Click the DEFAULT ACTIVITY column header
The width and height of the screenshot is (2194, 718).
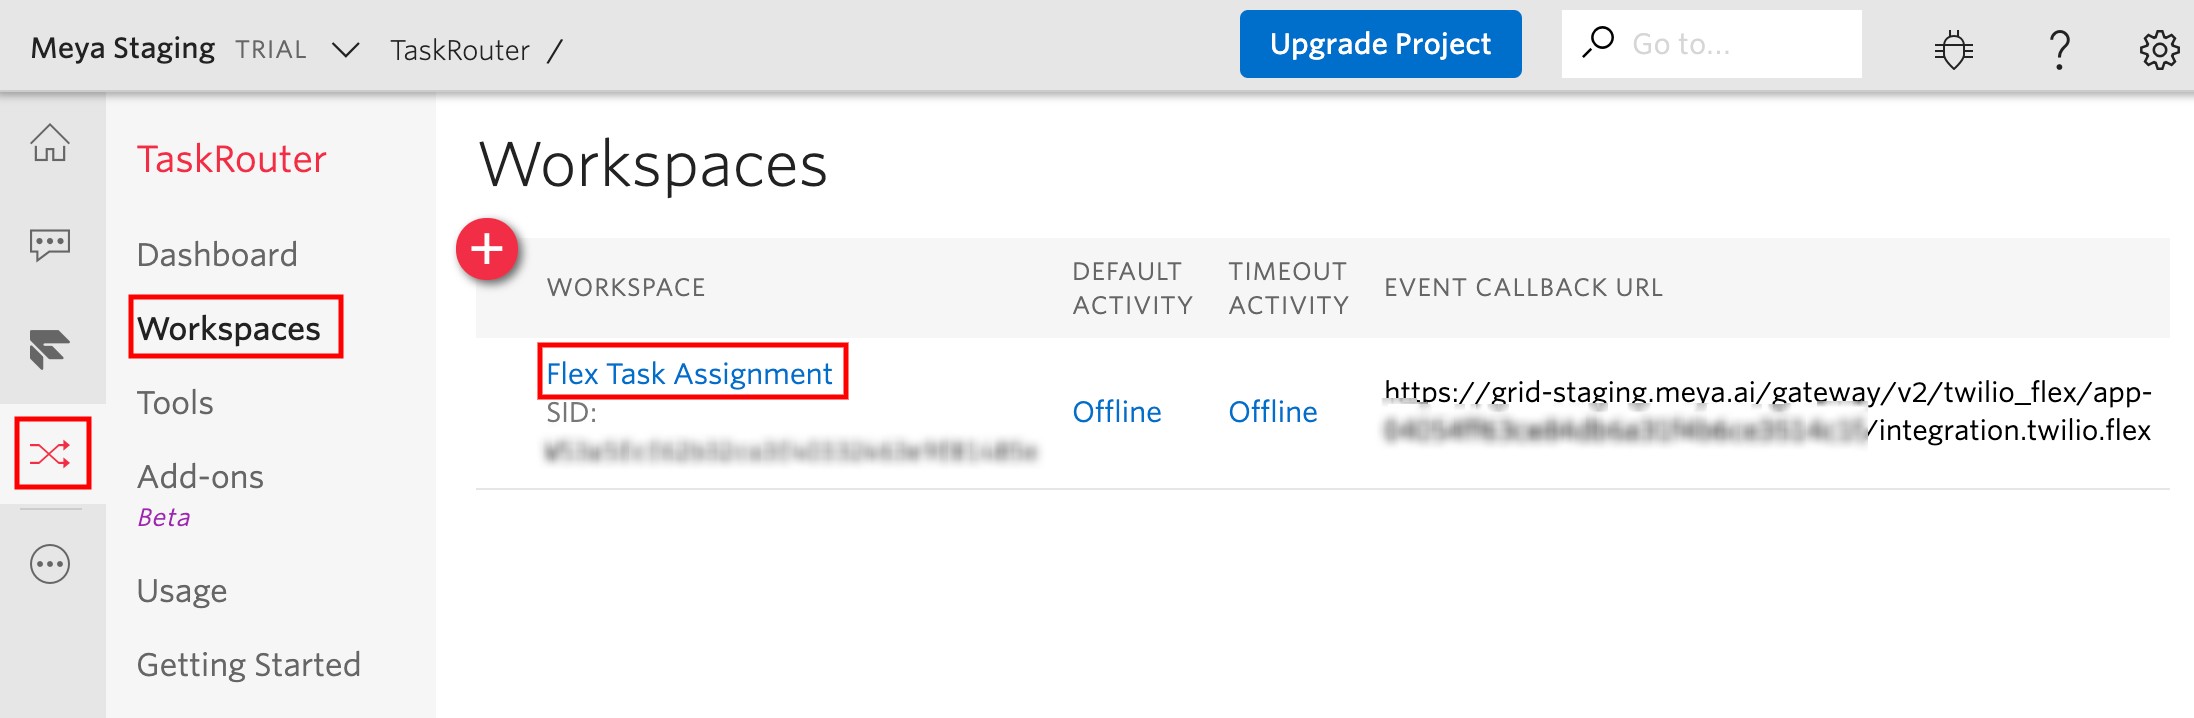(1132, 288)
